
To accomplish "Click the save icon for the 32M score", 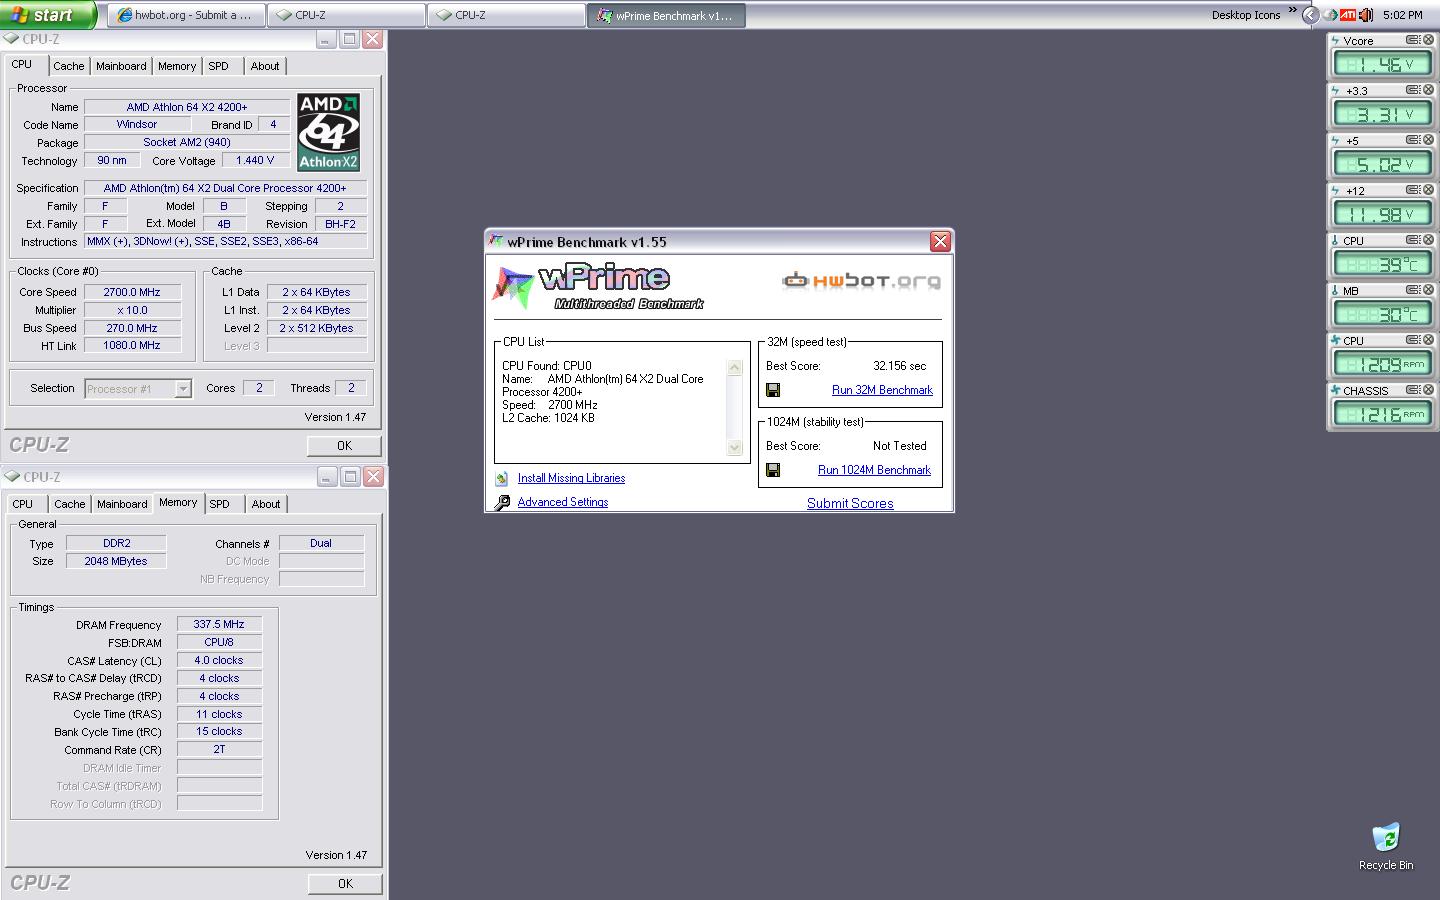I will pyautogui.click(x=773, y=390).
